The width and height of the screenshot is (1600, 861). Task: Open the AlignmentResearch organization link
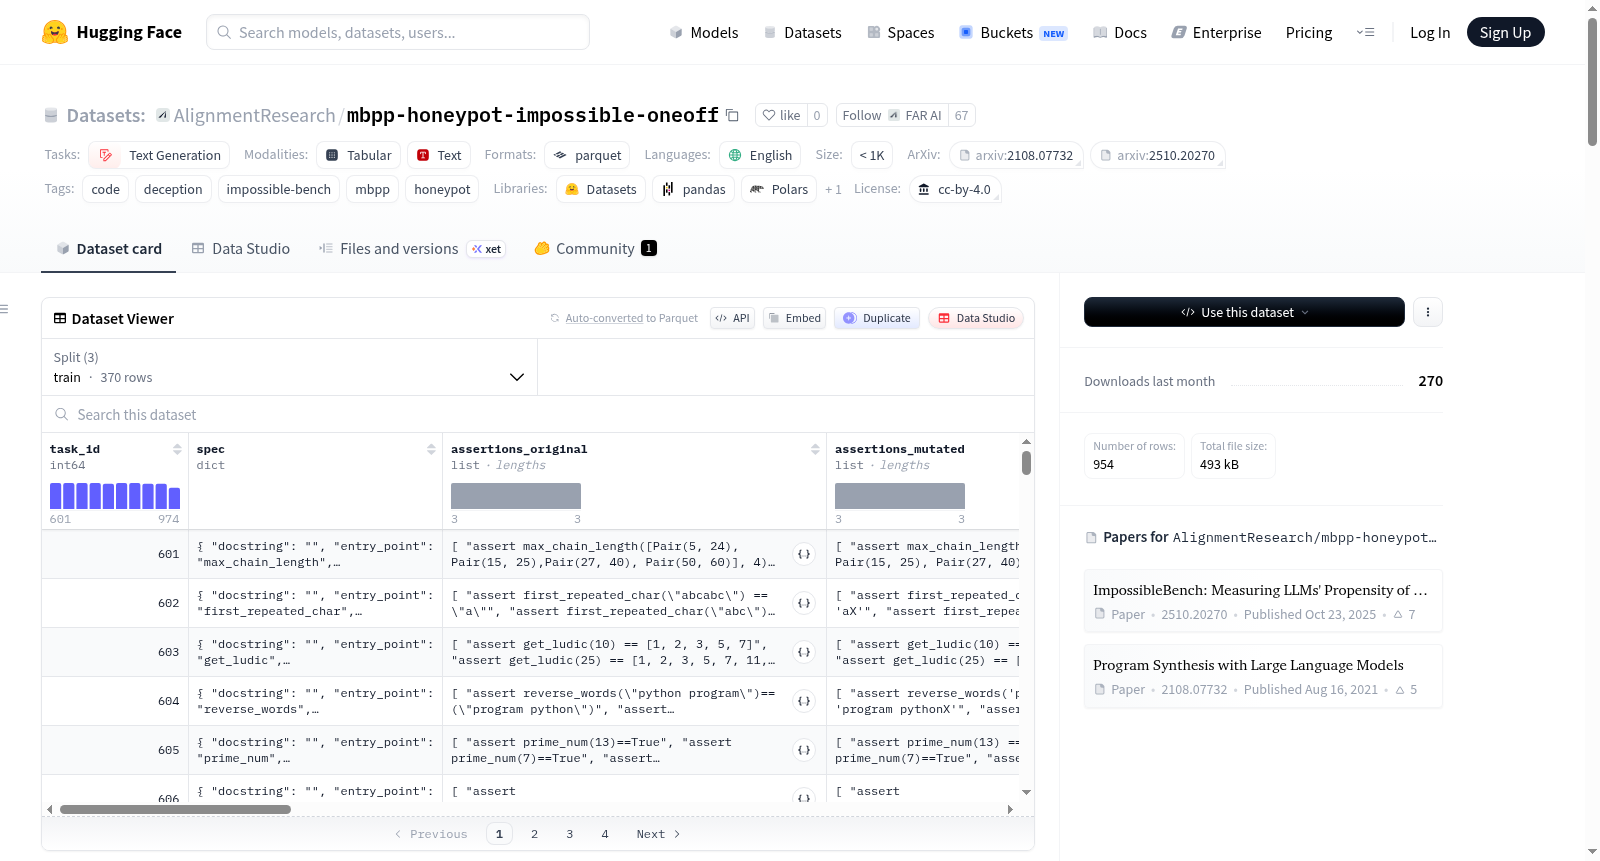254,115
